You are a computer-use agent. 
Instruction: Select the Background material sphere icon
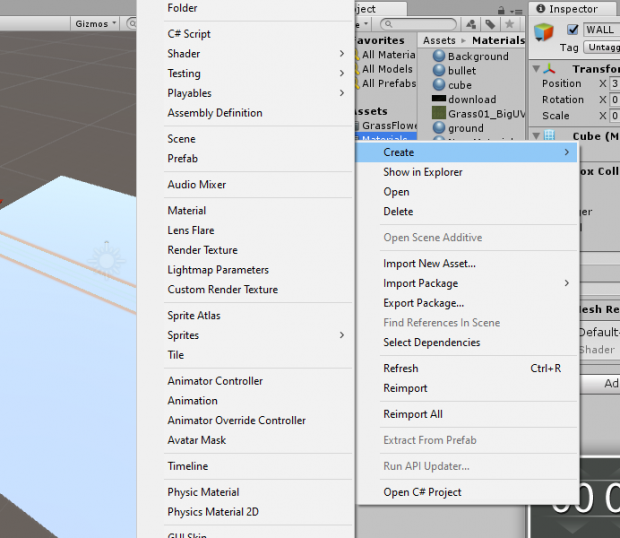pyautogui.click(x=438, y=57)
